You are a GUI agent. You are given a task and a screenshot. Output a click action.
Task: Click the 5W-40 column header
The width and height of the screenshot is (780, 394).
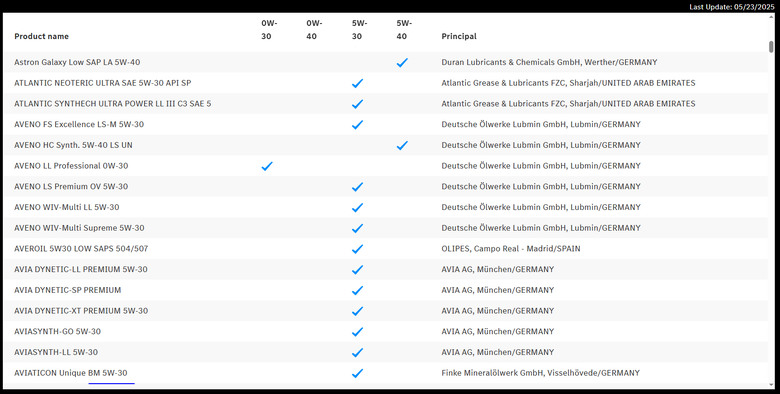click(404, 29)
